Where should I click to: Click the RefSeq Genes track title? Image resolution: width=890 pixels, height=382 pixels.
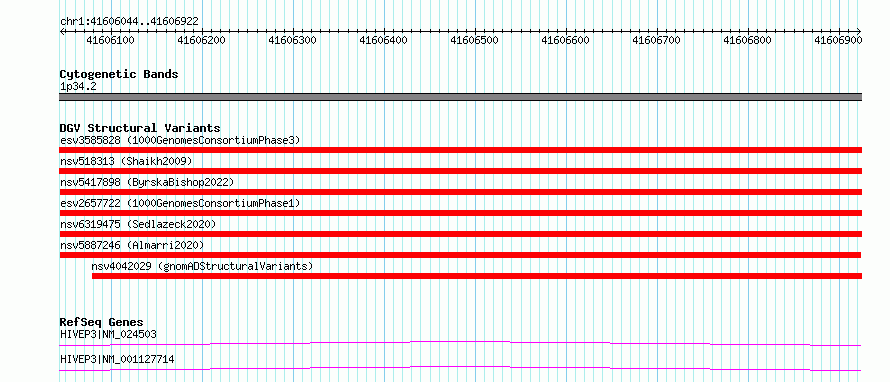pyautogui.click(x=101, y=322)
